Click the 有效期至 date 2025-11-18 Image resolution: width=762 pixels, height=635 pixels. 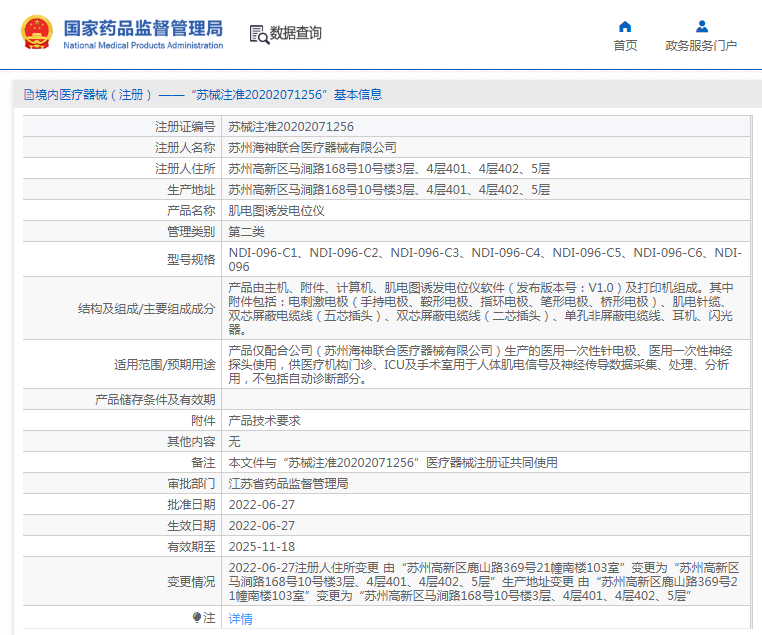pyautogui.click(x=262, y=547)
